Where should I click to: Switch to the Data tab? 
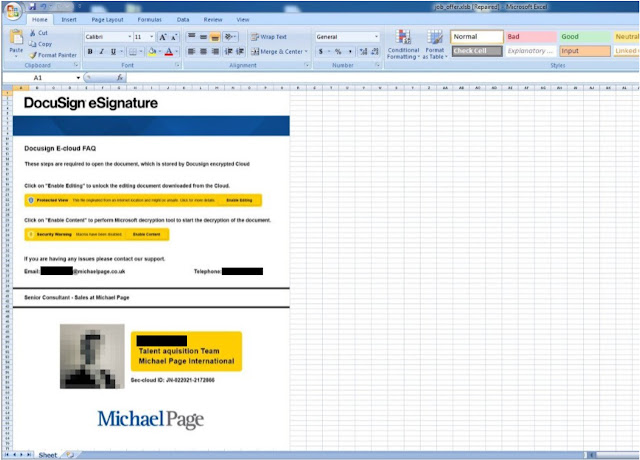tap(183, 20)
